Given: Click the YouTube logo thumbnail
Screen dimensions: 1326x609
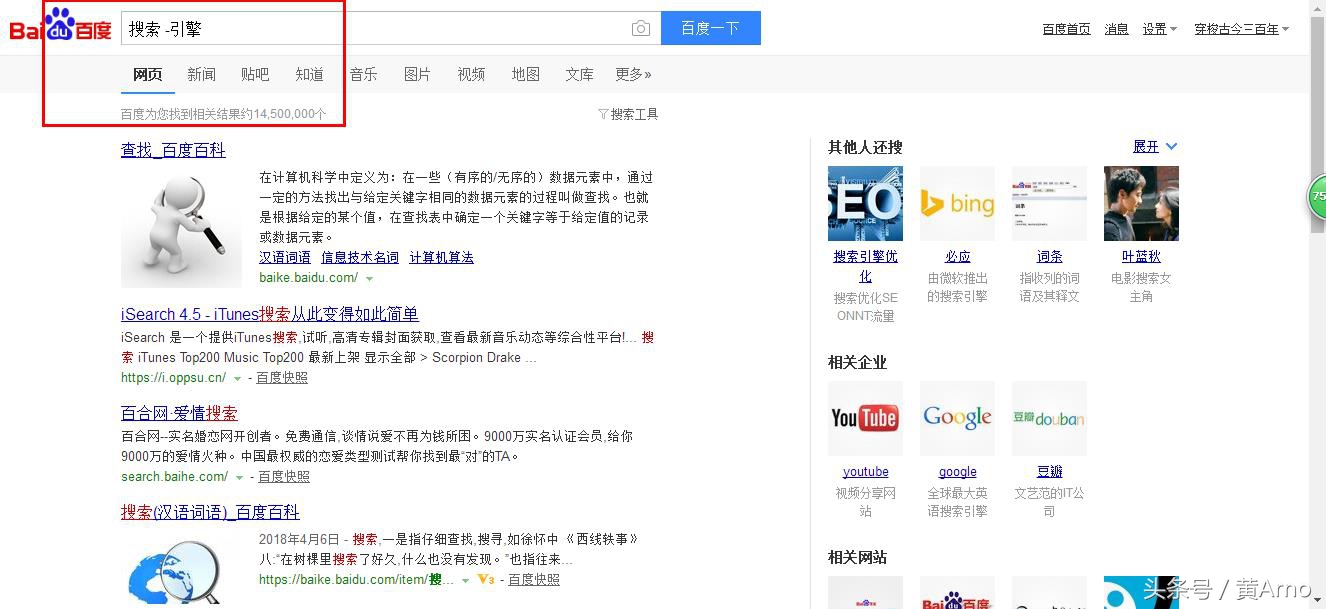Looking at the screenshot, I should click(865, 418).
